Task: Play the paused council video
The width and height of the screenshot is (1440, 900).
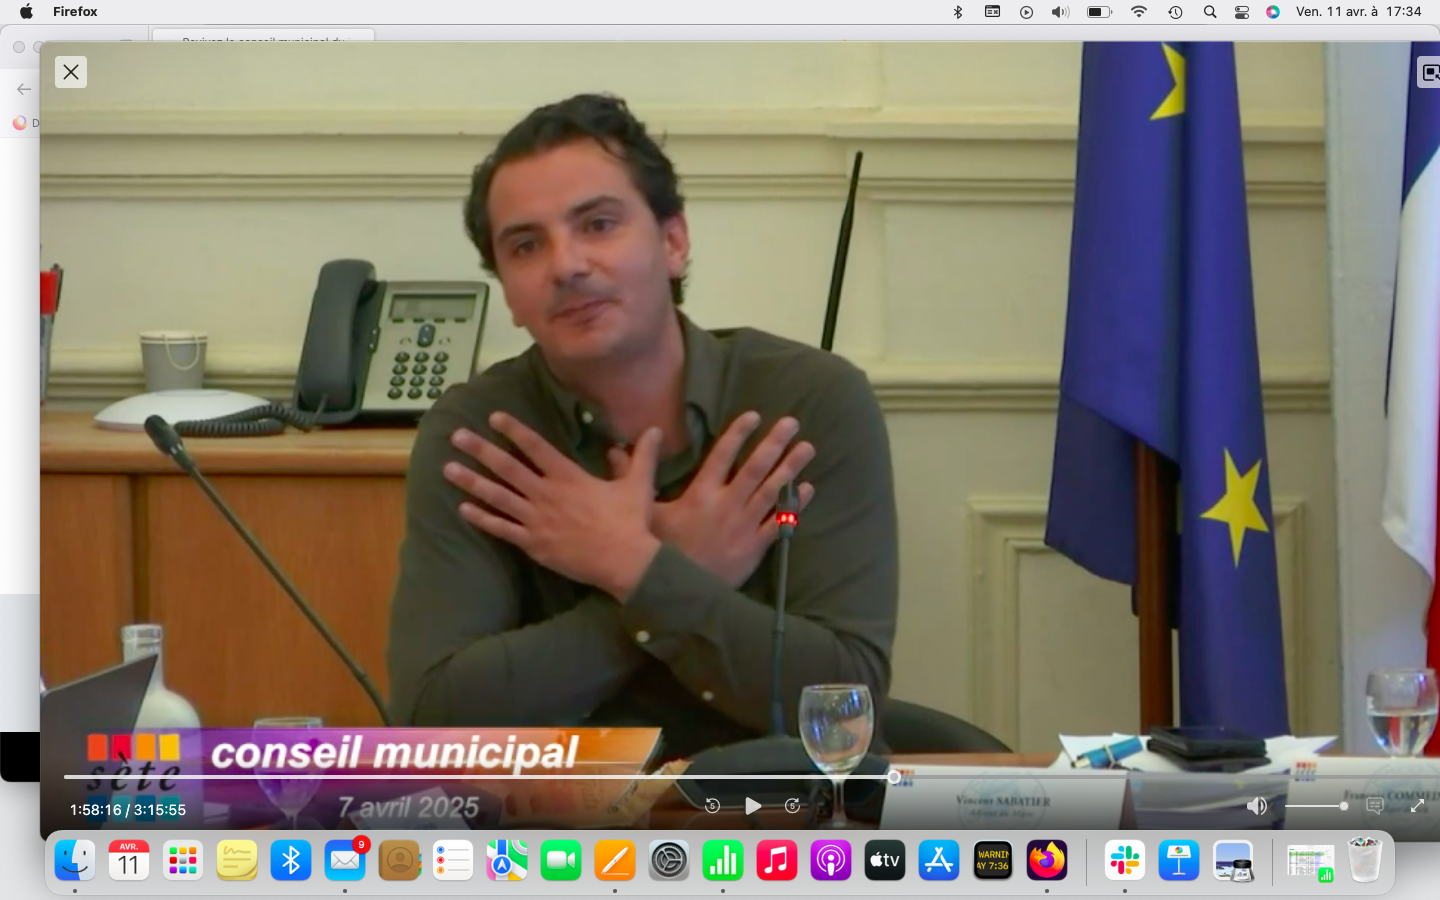Action: point(753,806)
